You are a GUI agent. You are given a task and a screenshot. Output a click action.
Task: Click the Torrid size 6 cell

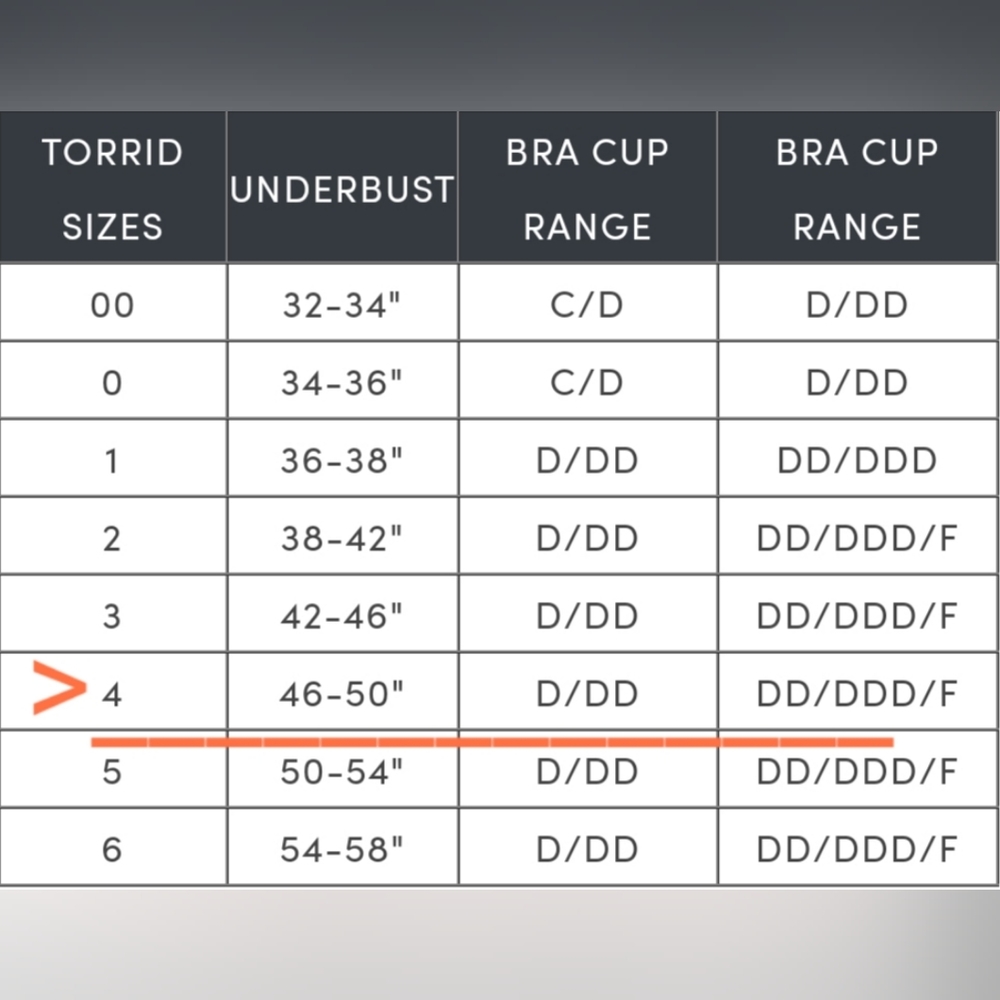coord(112,850)
